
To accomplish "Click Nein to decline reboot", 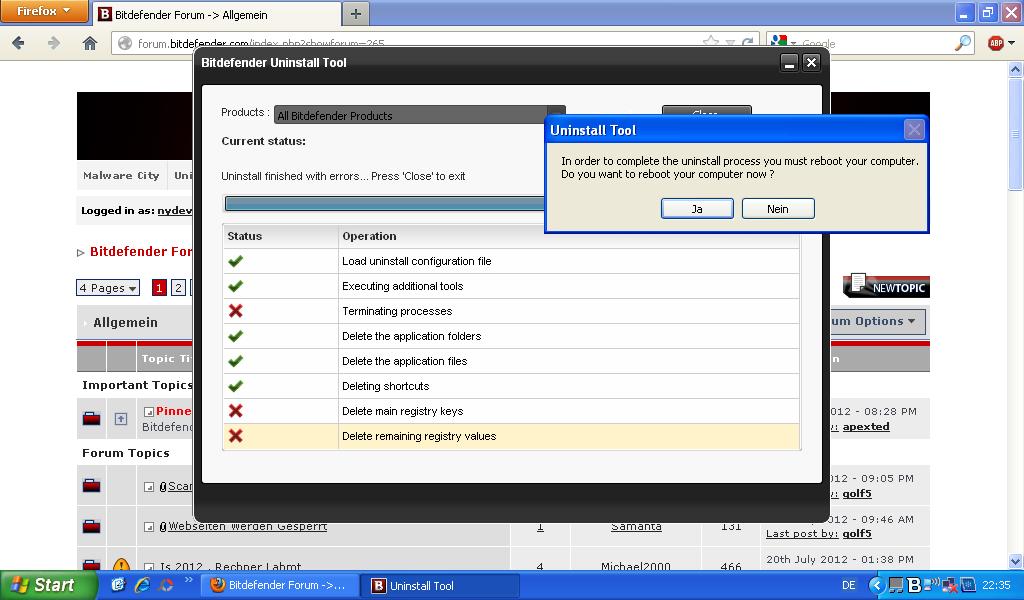I will click(778, 209).
